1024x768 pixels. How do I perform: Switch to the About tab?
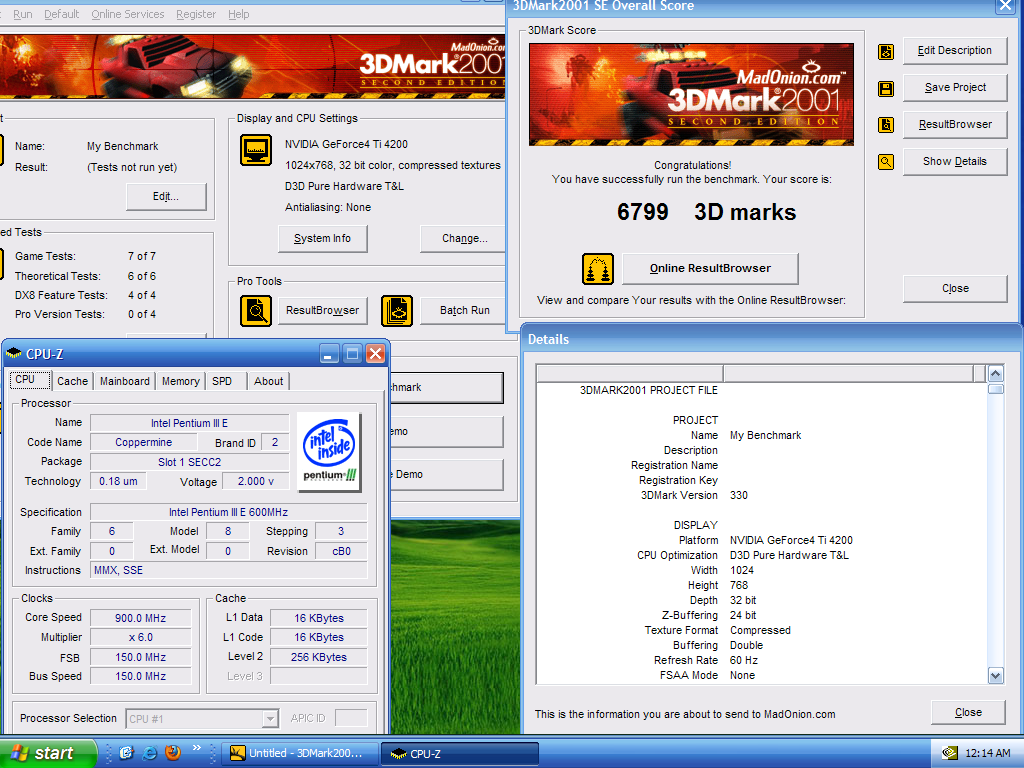click(268, 381)
